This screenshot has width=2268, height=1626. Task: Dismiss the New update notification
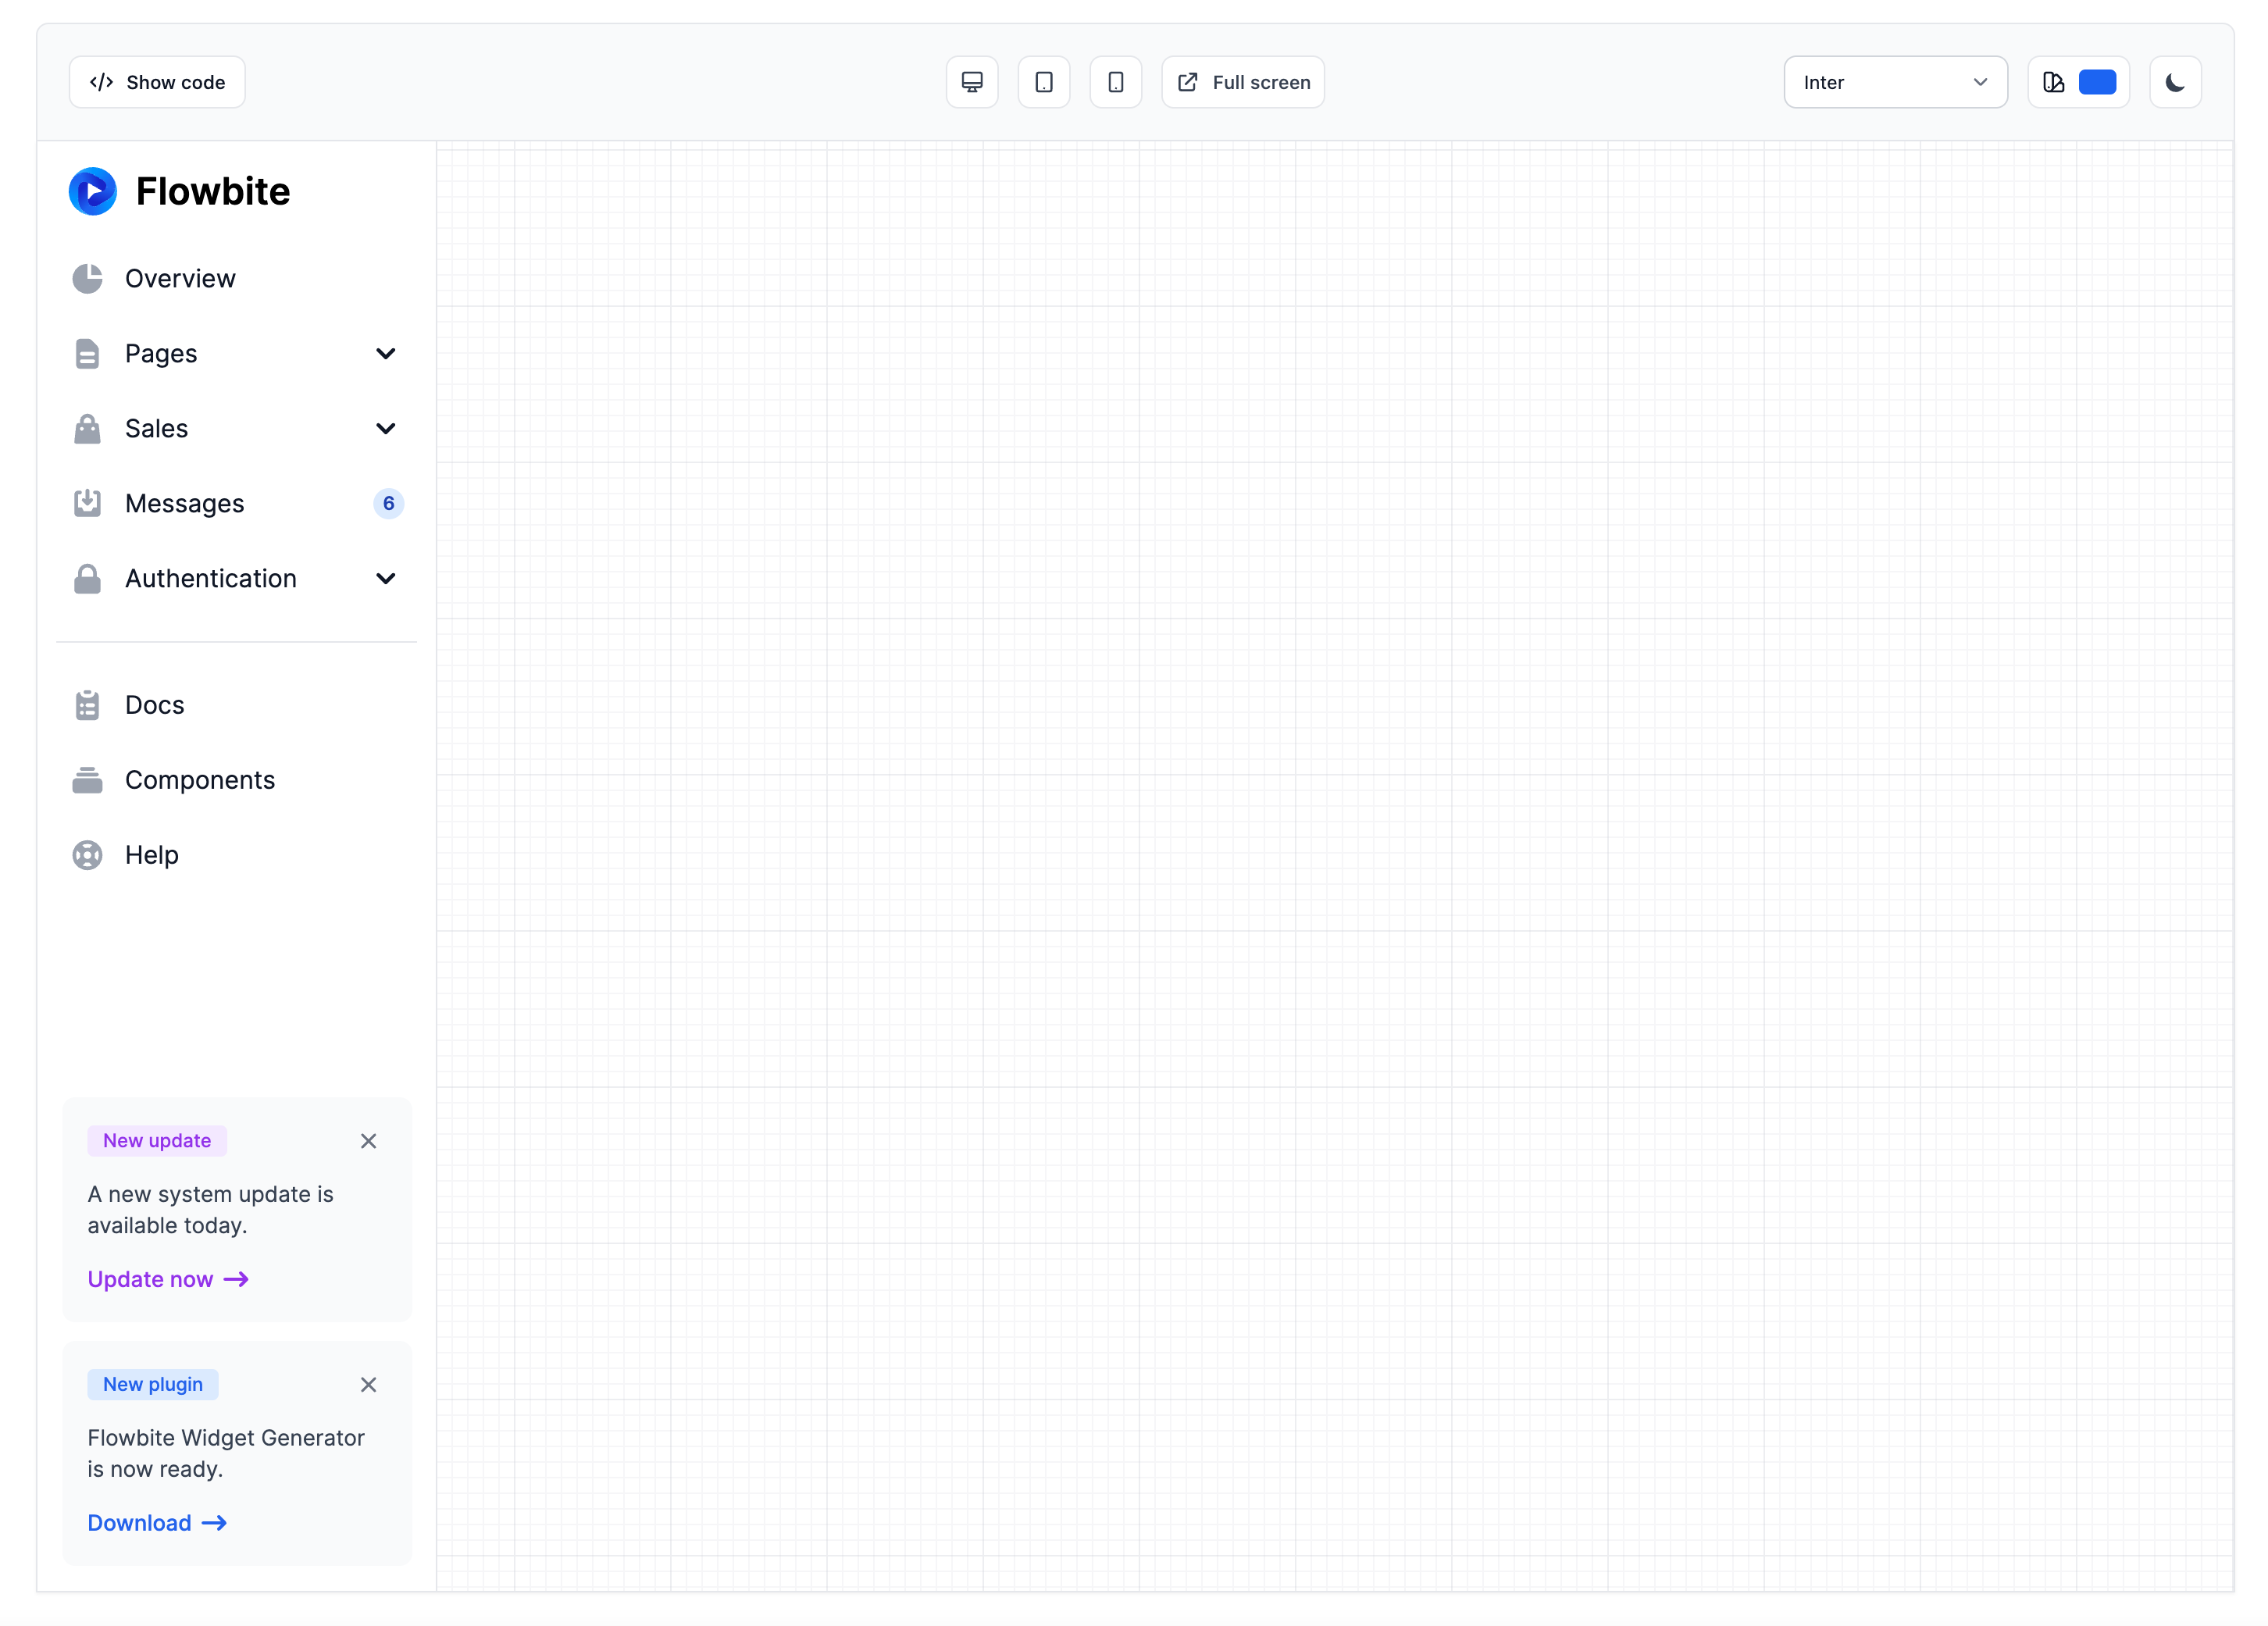pos(368,1140)
